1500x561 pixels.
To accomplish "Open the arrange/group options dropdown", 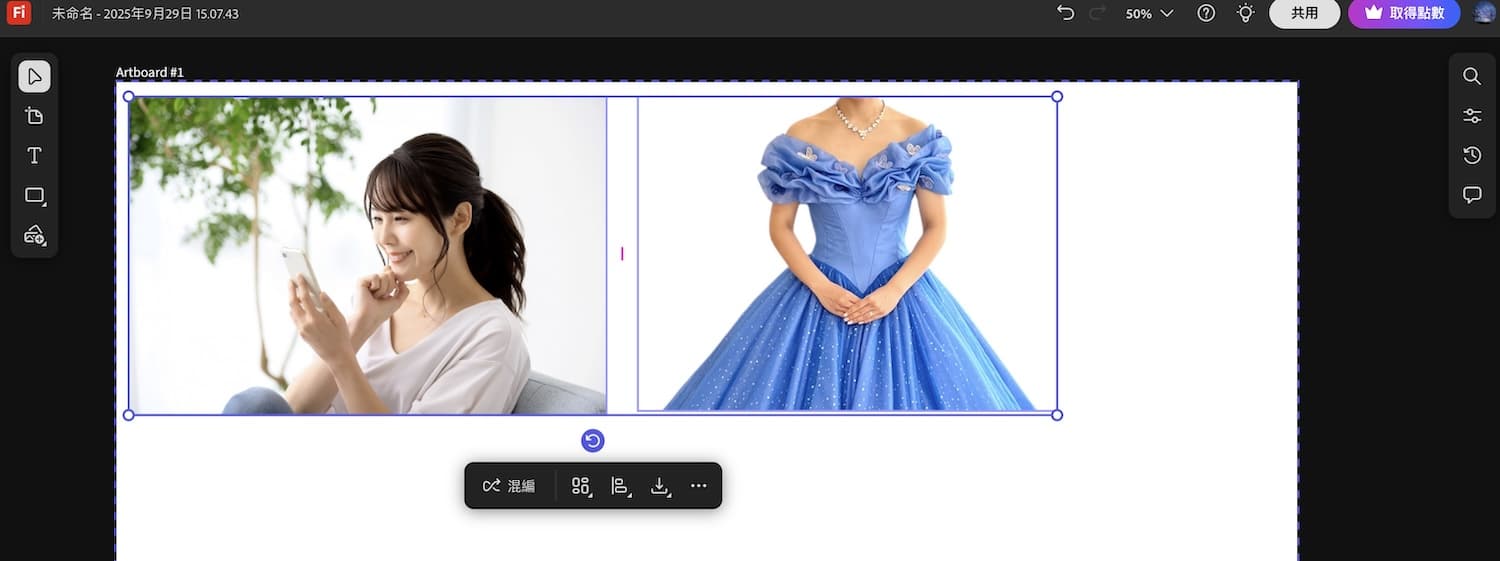I will pyautogui.click(x=581, y=486).
